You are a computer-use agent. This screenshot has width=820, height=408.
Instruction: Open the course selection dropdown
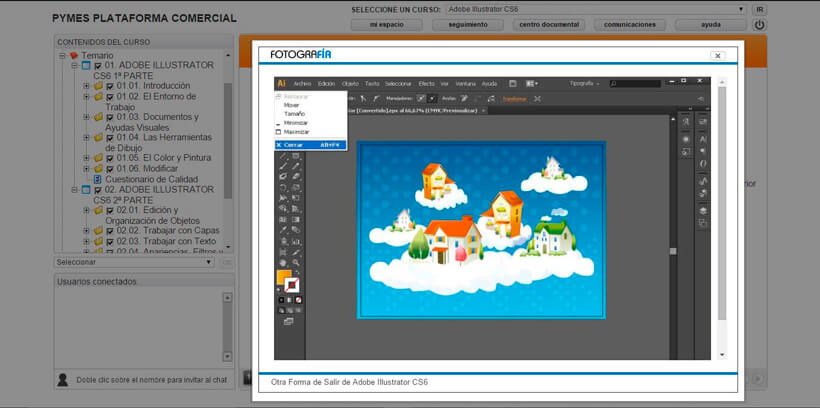tap(596, 9)
